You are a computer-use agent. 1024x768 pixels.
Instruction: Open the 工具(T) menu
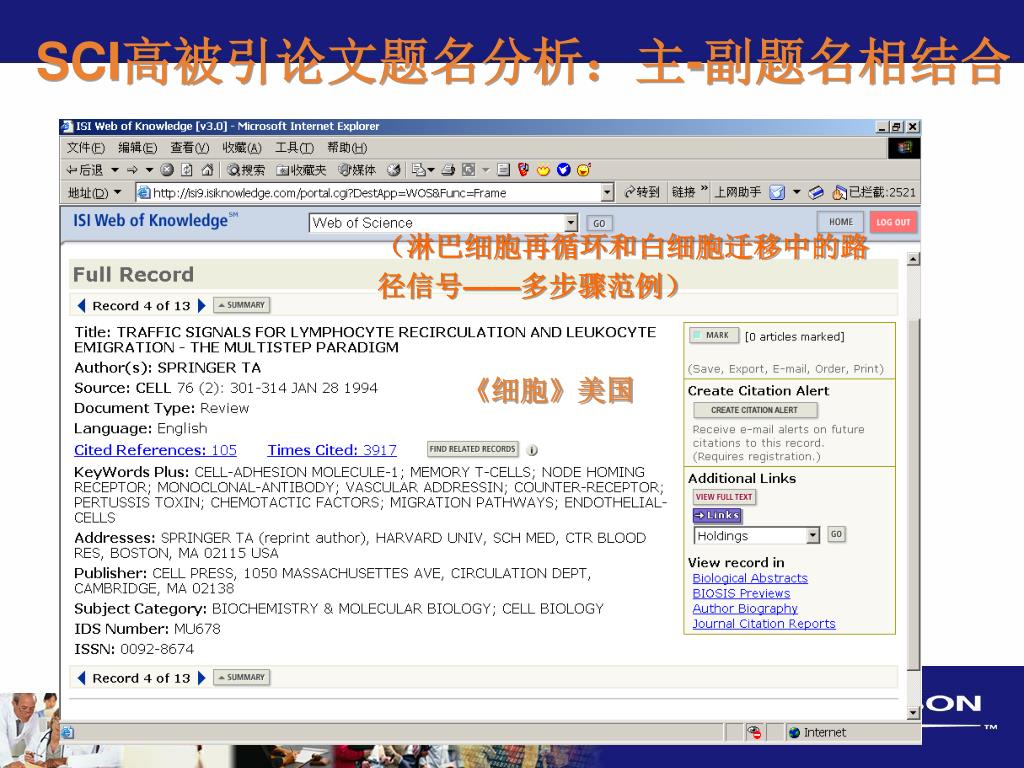point(294,148)
